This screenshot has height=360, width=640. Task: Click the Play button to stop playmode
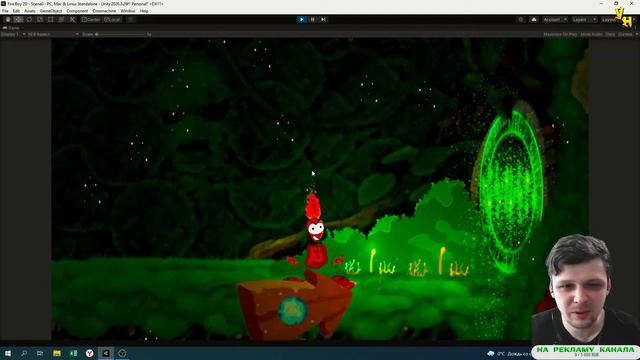coord(302,20)
